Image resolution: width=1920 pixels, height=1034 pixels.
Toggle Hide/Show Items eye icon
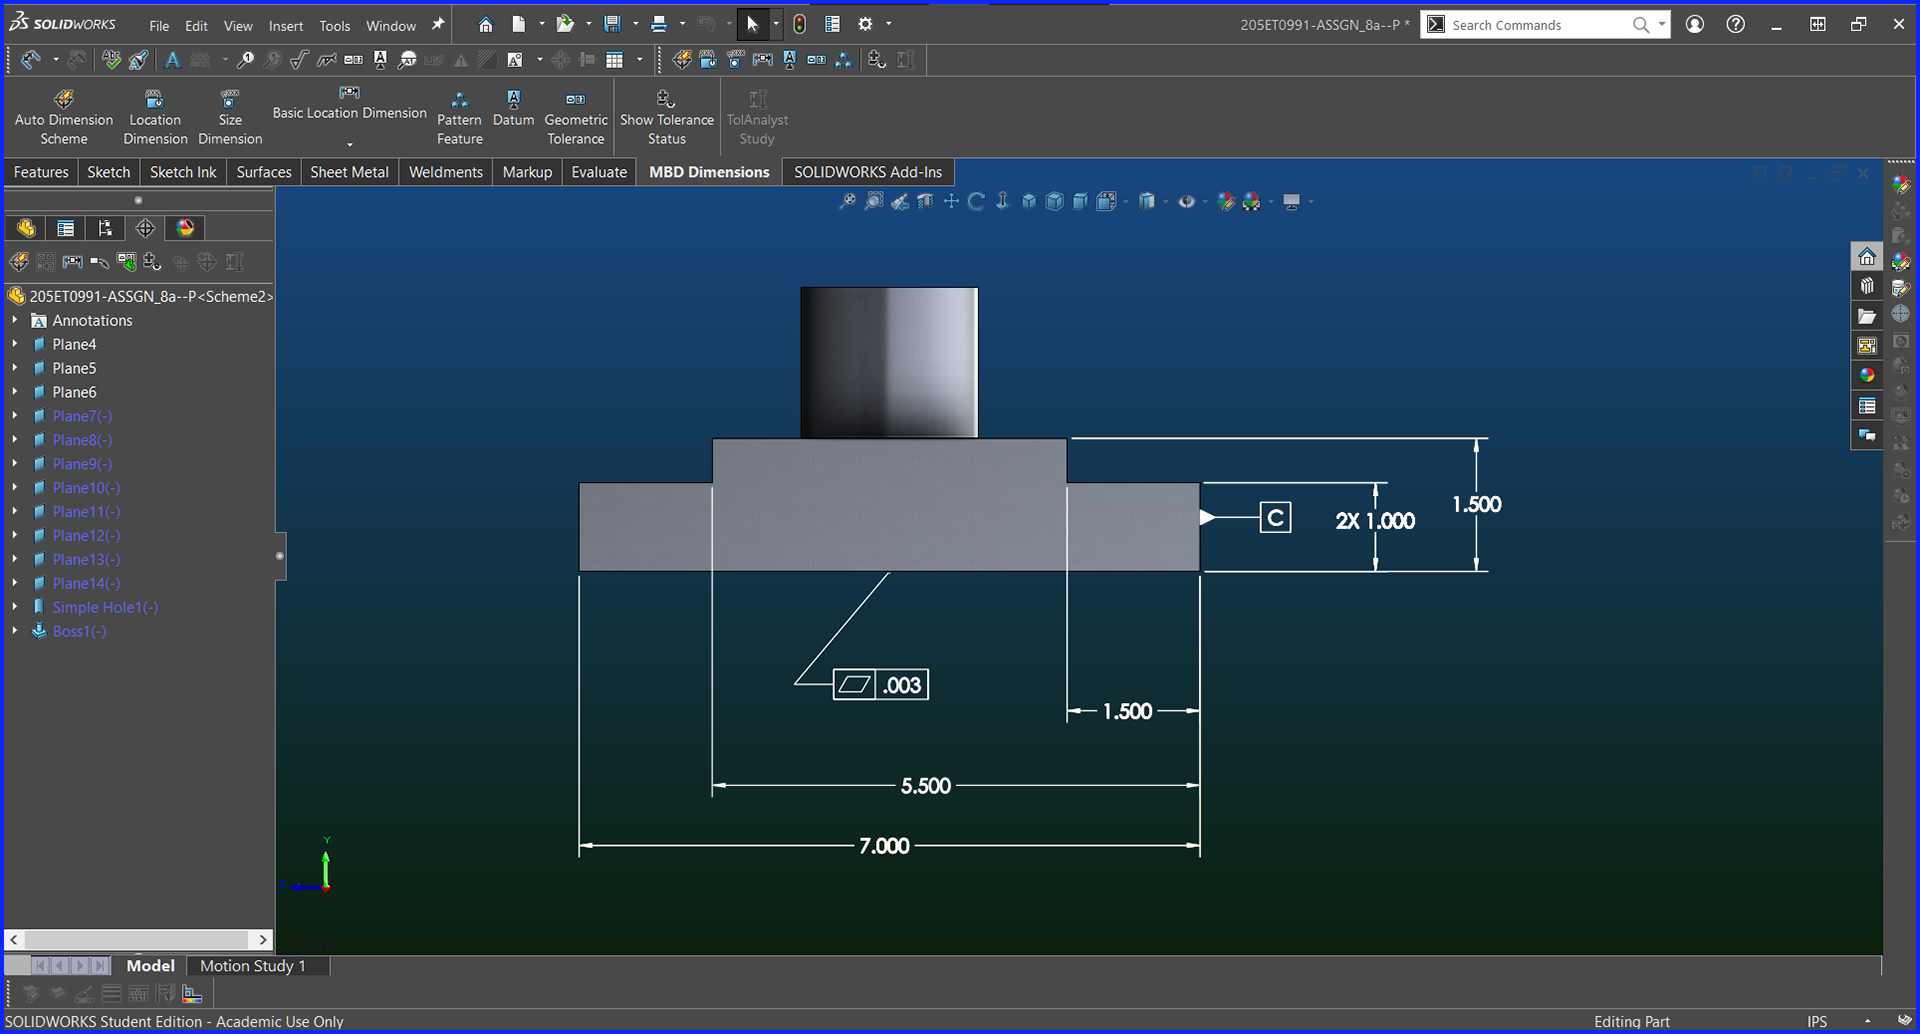(x=1187, y=201)
